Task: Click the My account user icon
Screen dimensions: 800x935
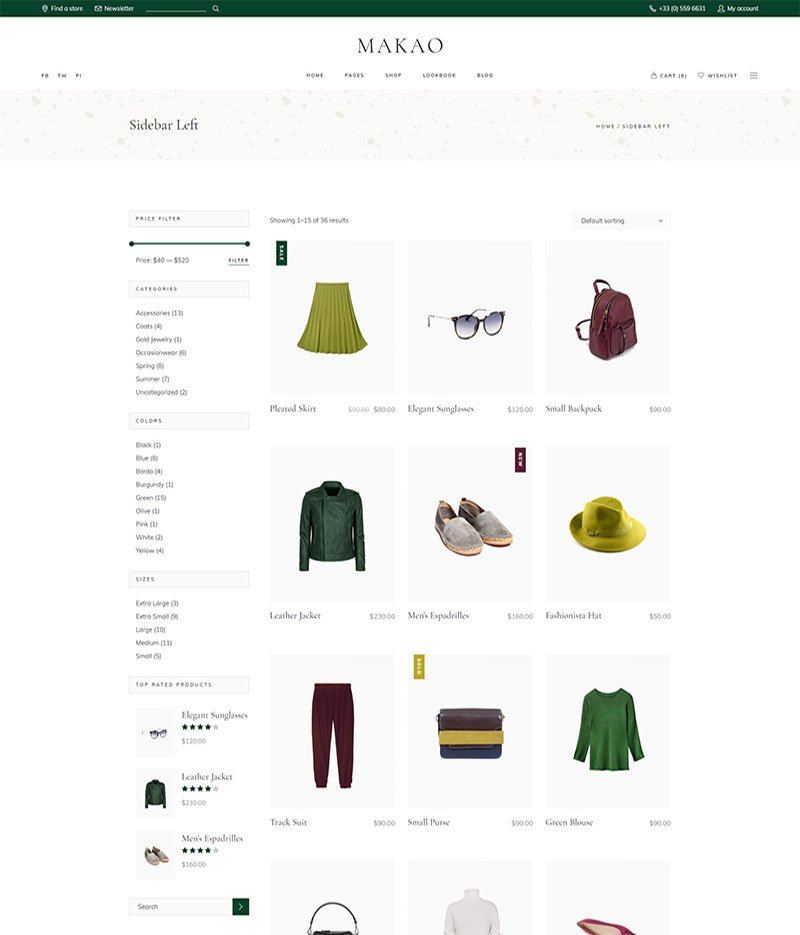Action: 721,8
